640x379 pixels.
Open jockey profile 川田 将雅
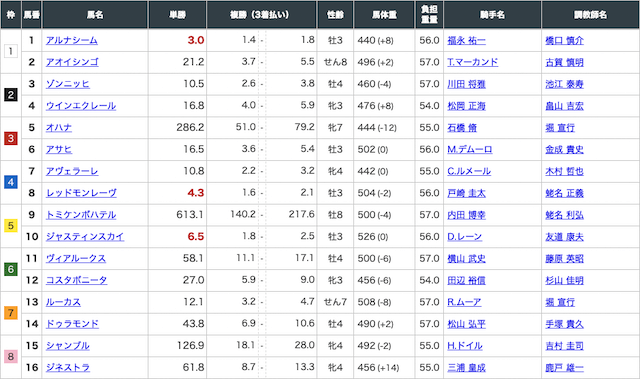467,84
